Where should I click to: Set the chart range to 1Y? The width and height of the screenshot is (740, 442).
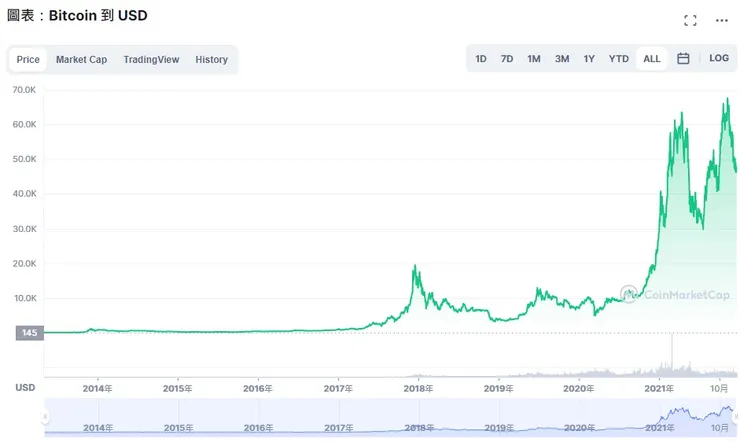(x=589, y=59)
